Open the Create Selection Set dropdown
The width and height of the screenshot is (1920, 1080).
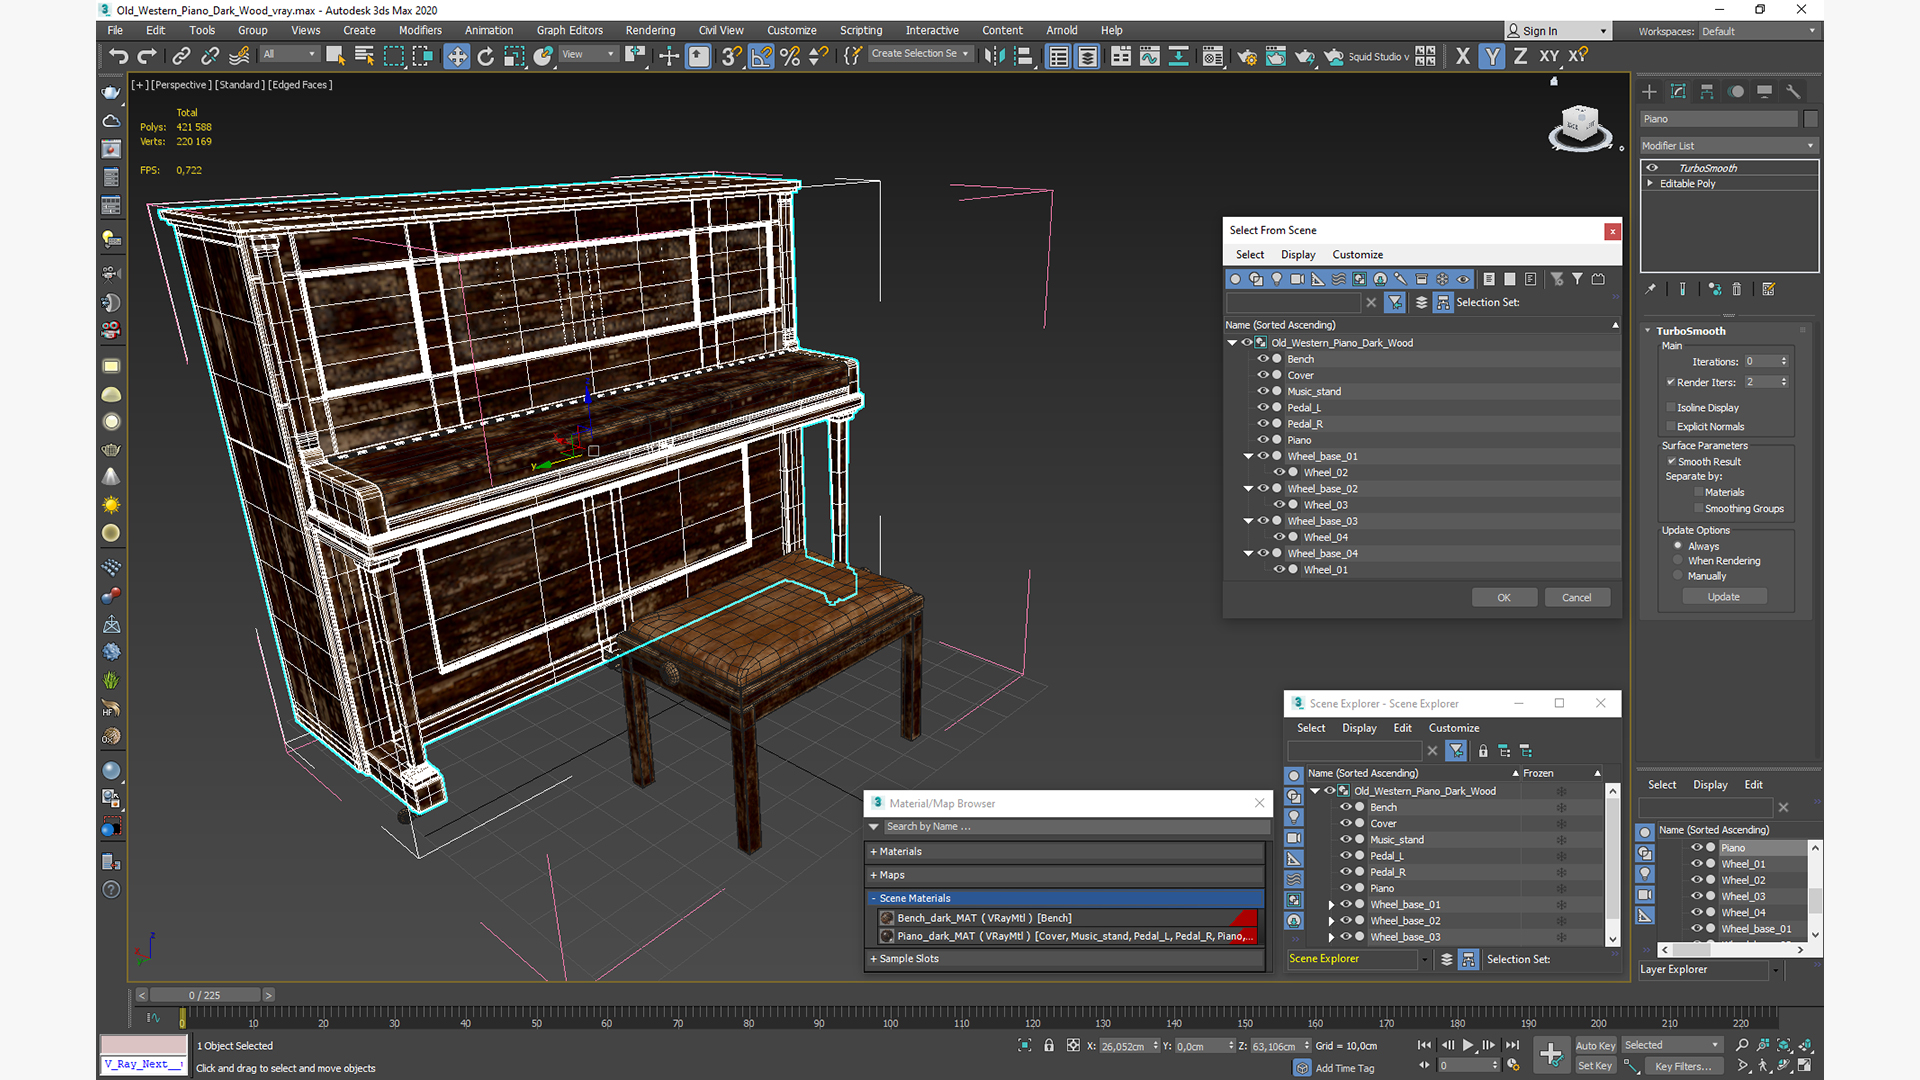coord(920,54)
